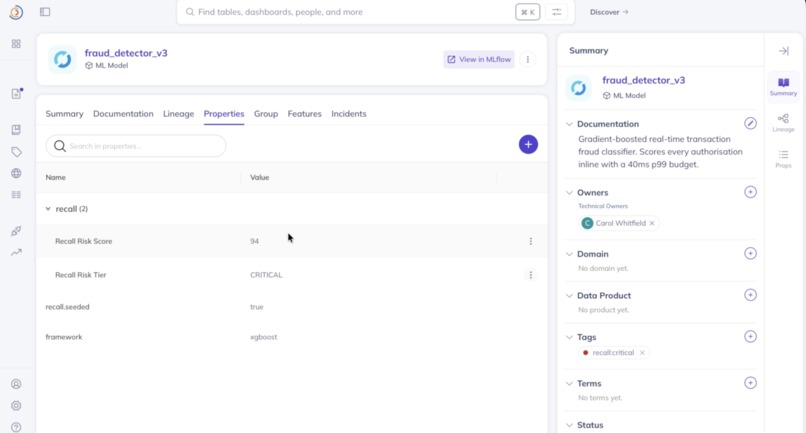
Task: Focus the Search in properties field
Action: click(x=136, y=146)
